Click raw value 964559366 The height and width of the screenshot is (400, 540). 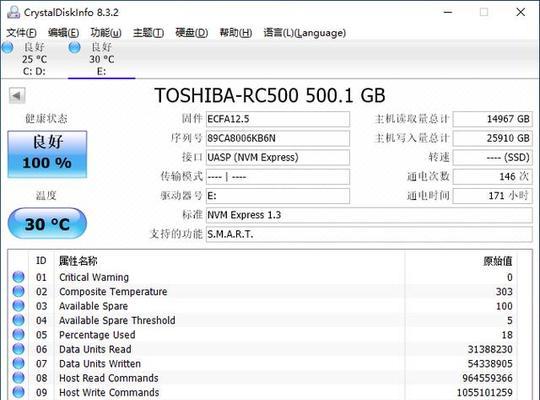point(487,378)
